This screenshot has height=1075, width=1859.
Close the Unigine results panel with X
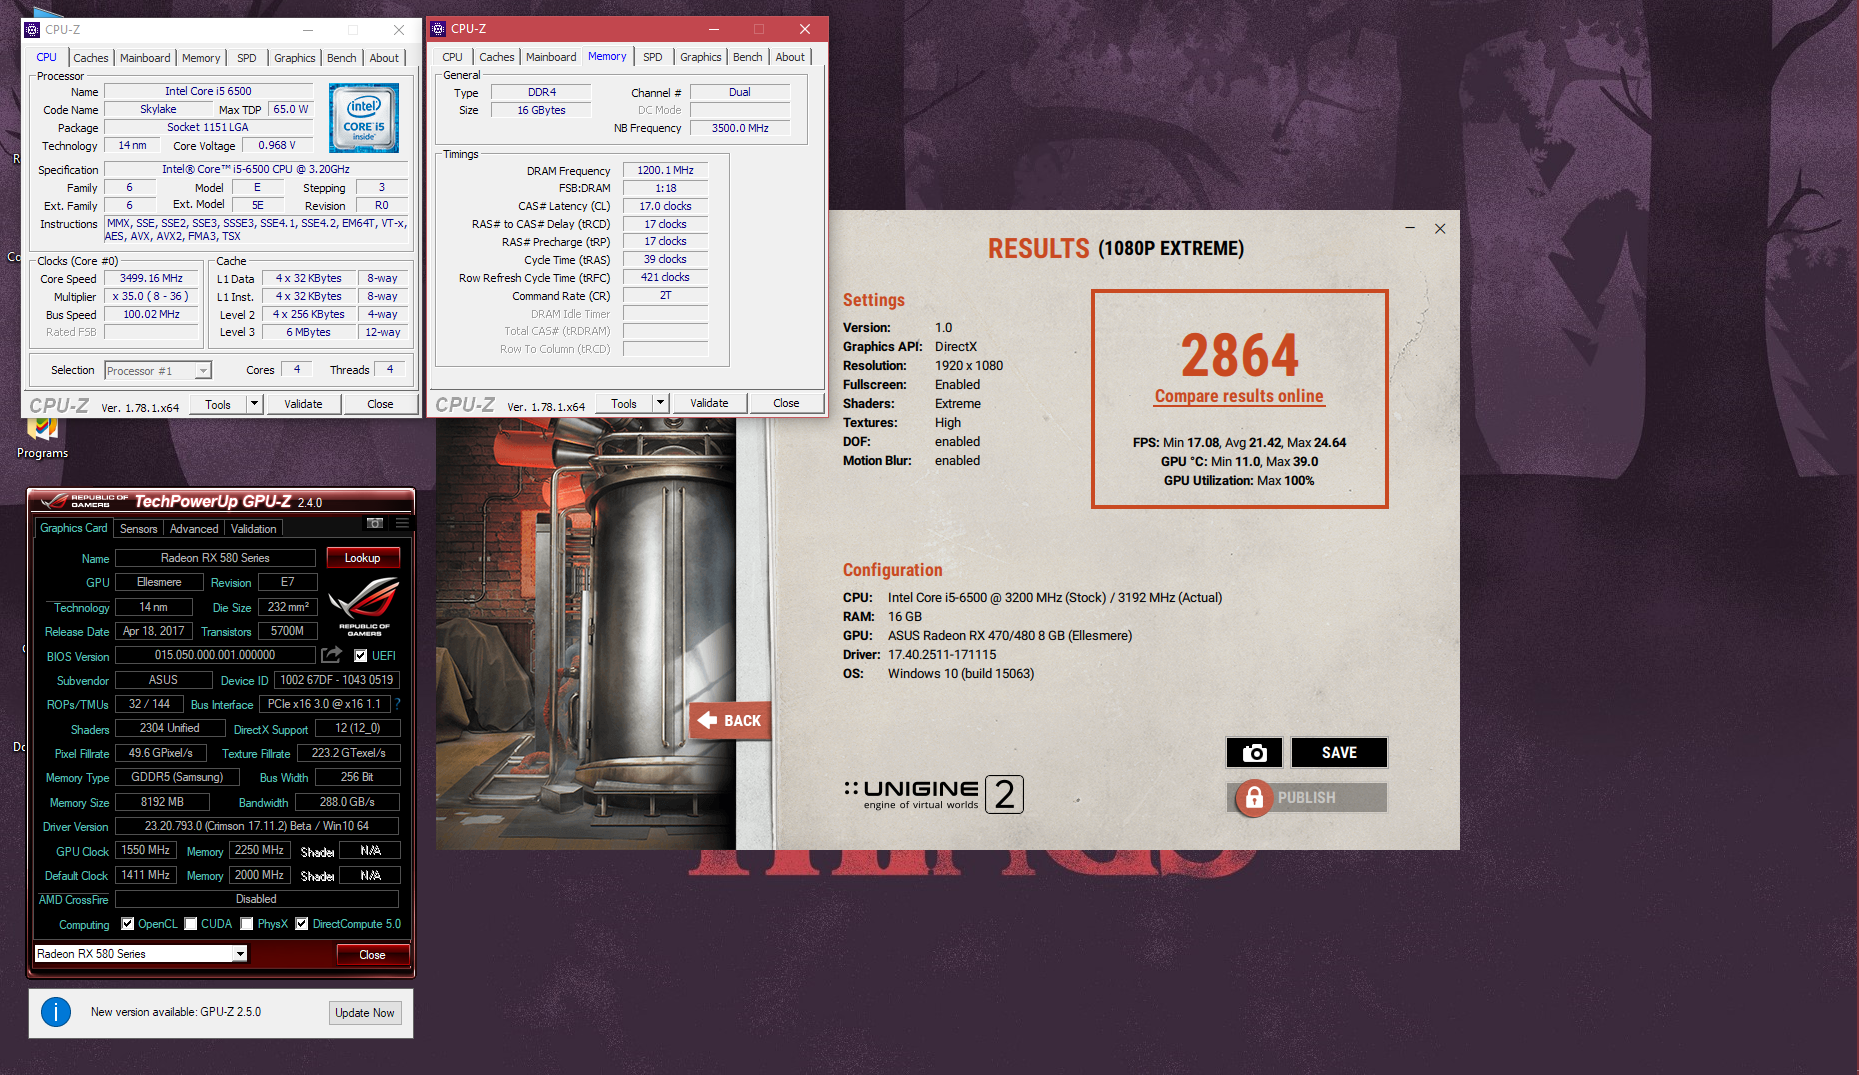[x=1440, y=229]
